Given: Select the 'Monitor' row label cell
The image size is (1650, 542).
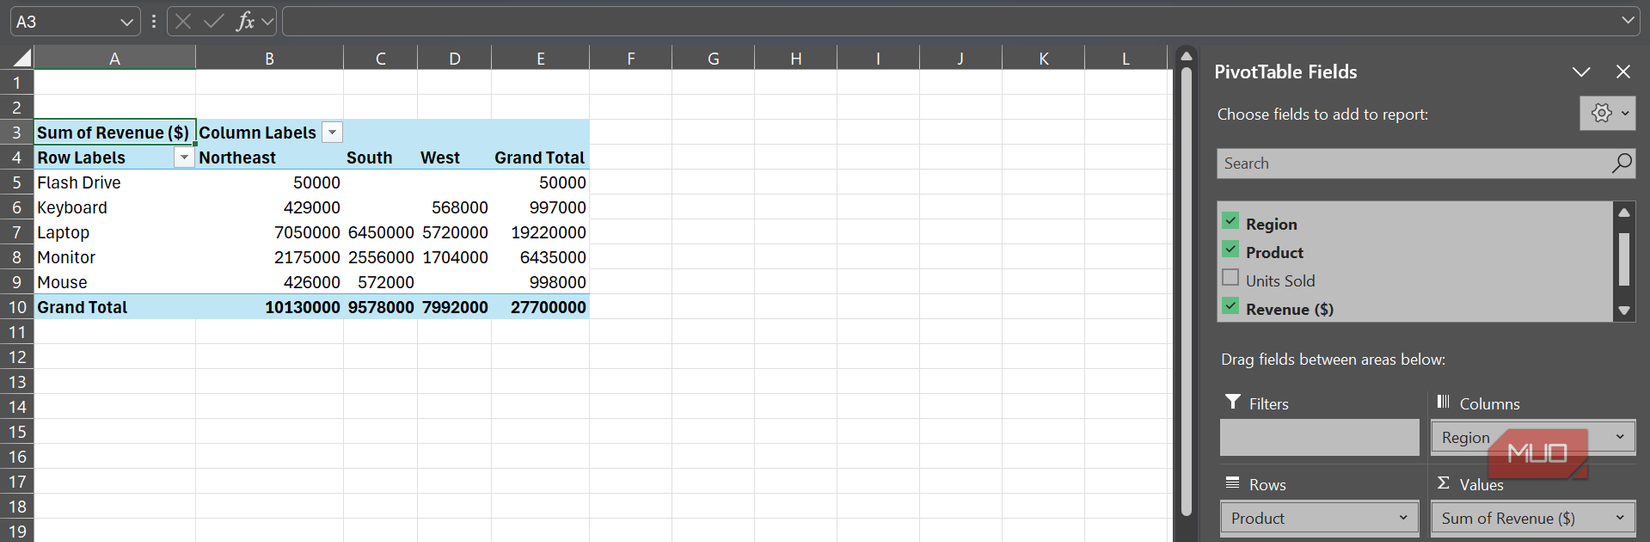Looking at the screenshot, I should [115, 257].
